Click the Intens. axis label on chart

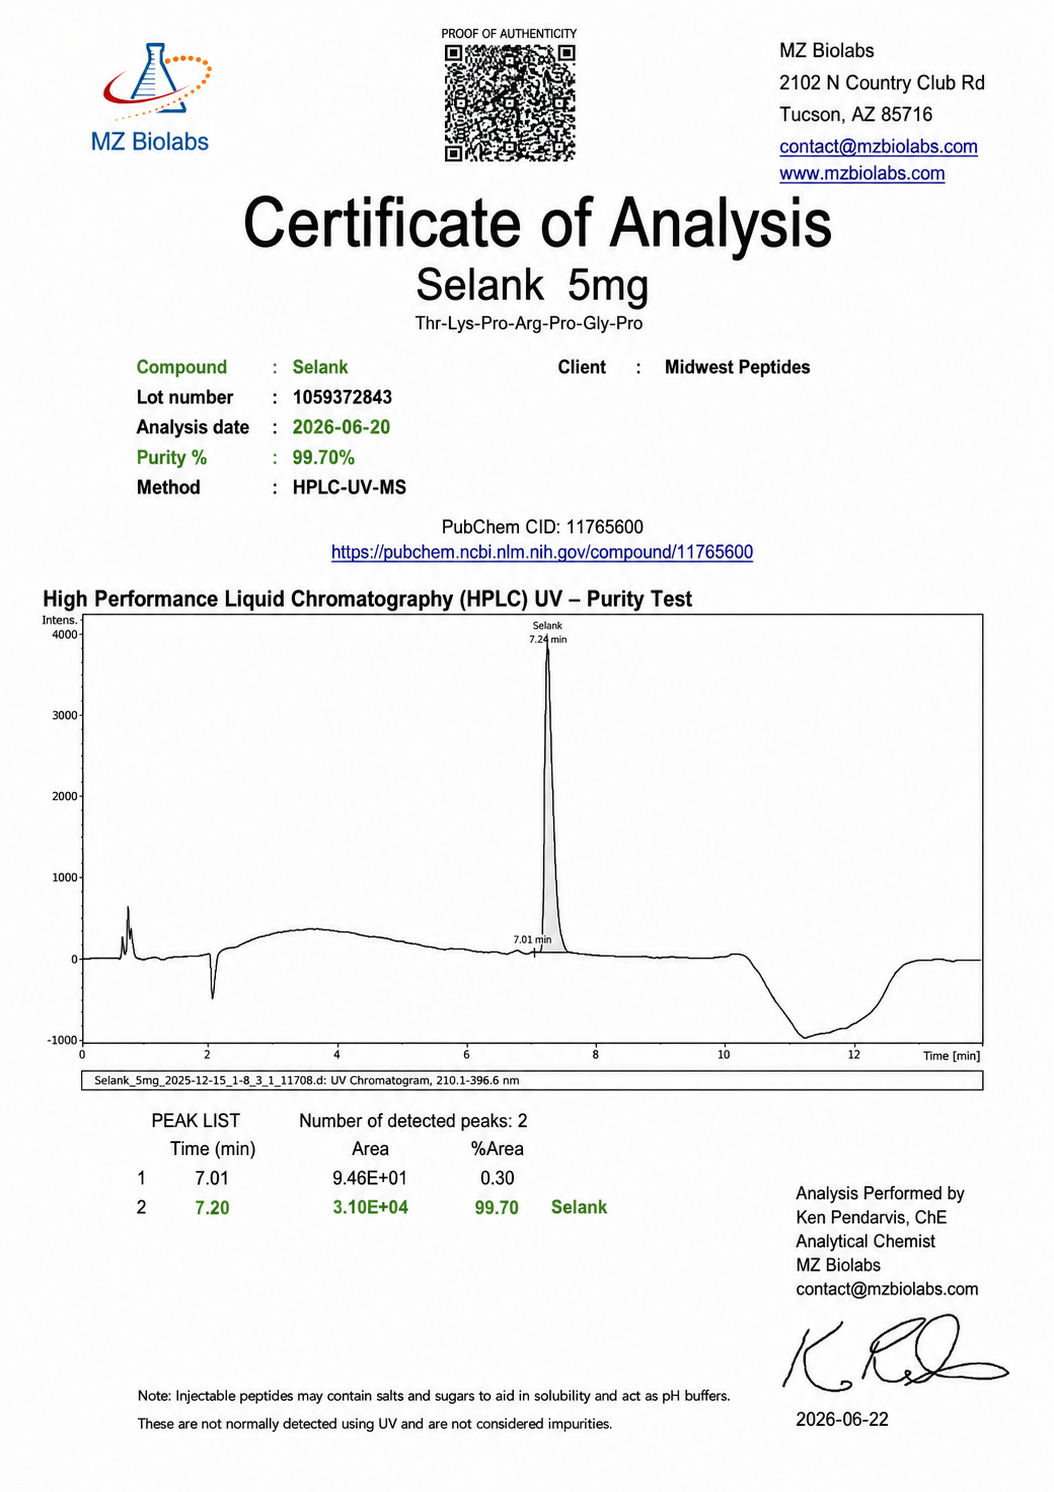tap(60, 620)
